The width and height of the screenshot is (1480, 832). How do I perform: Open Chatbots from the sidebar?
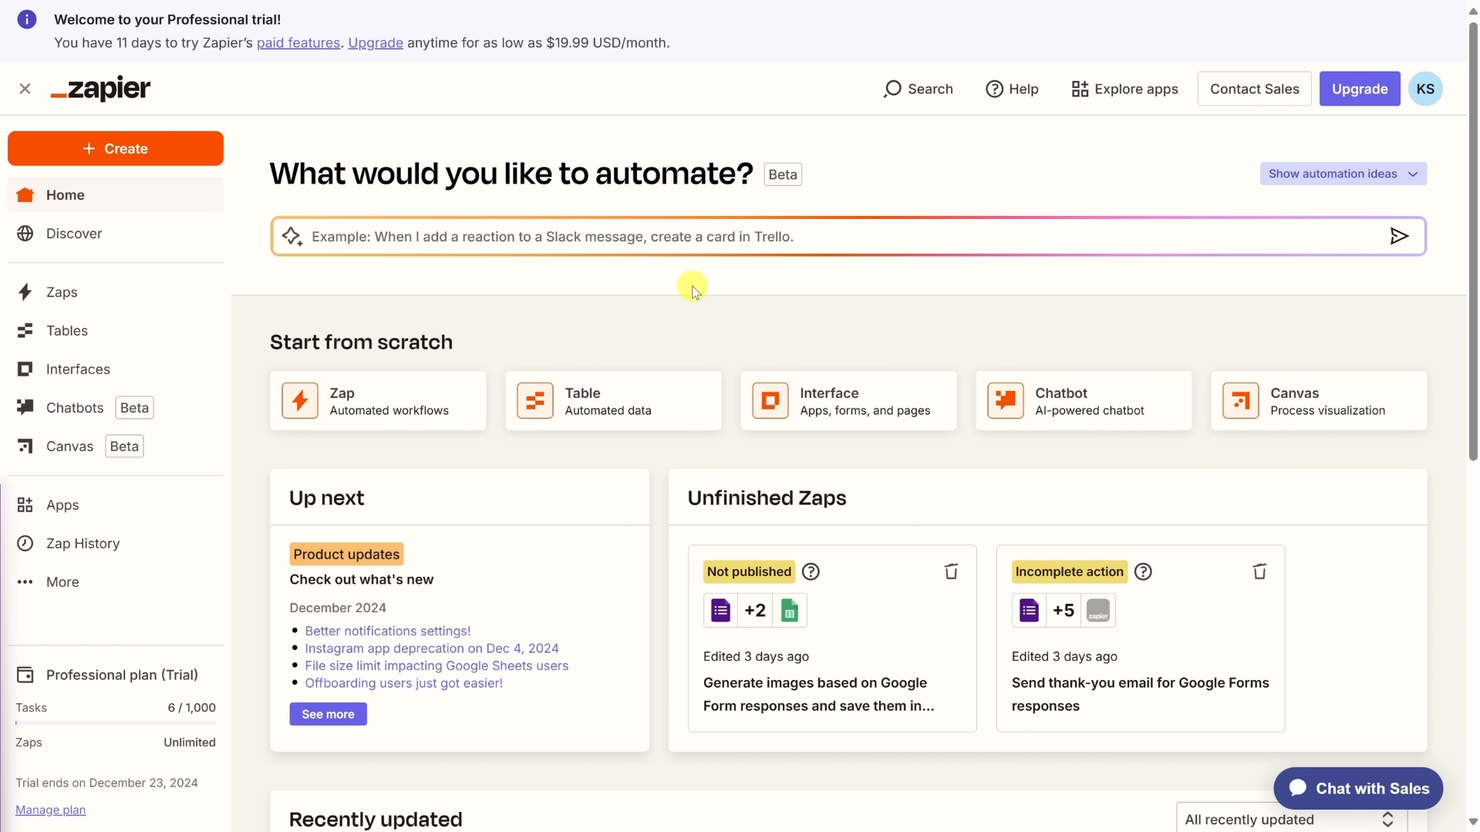(x=115, y=408)
